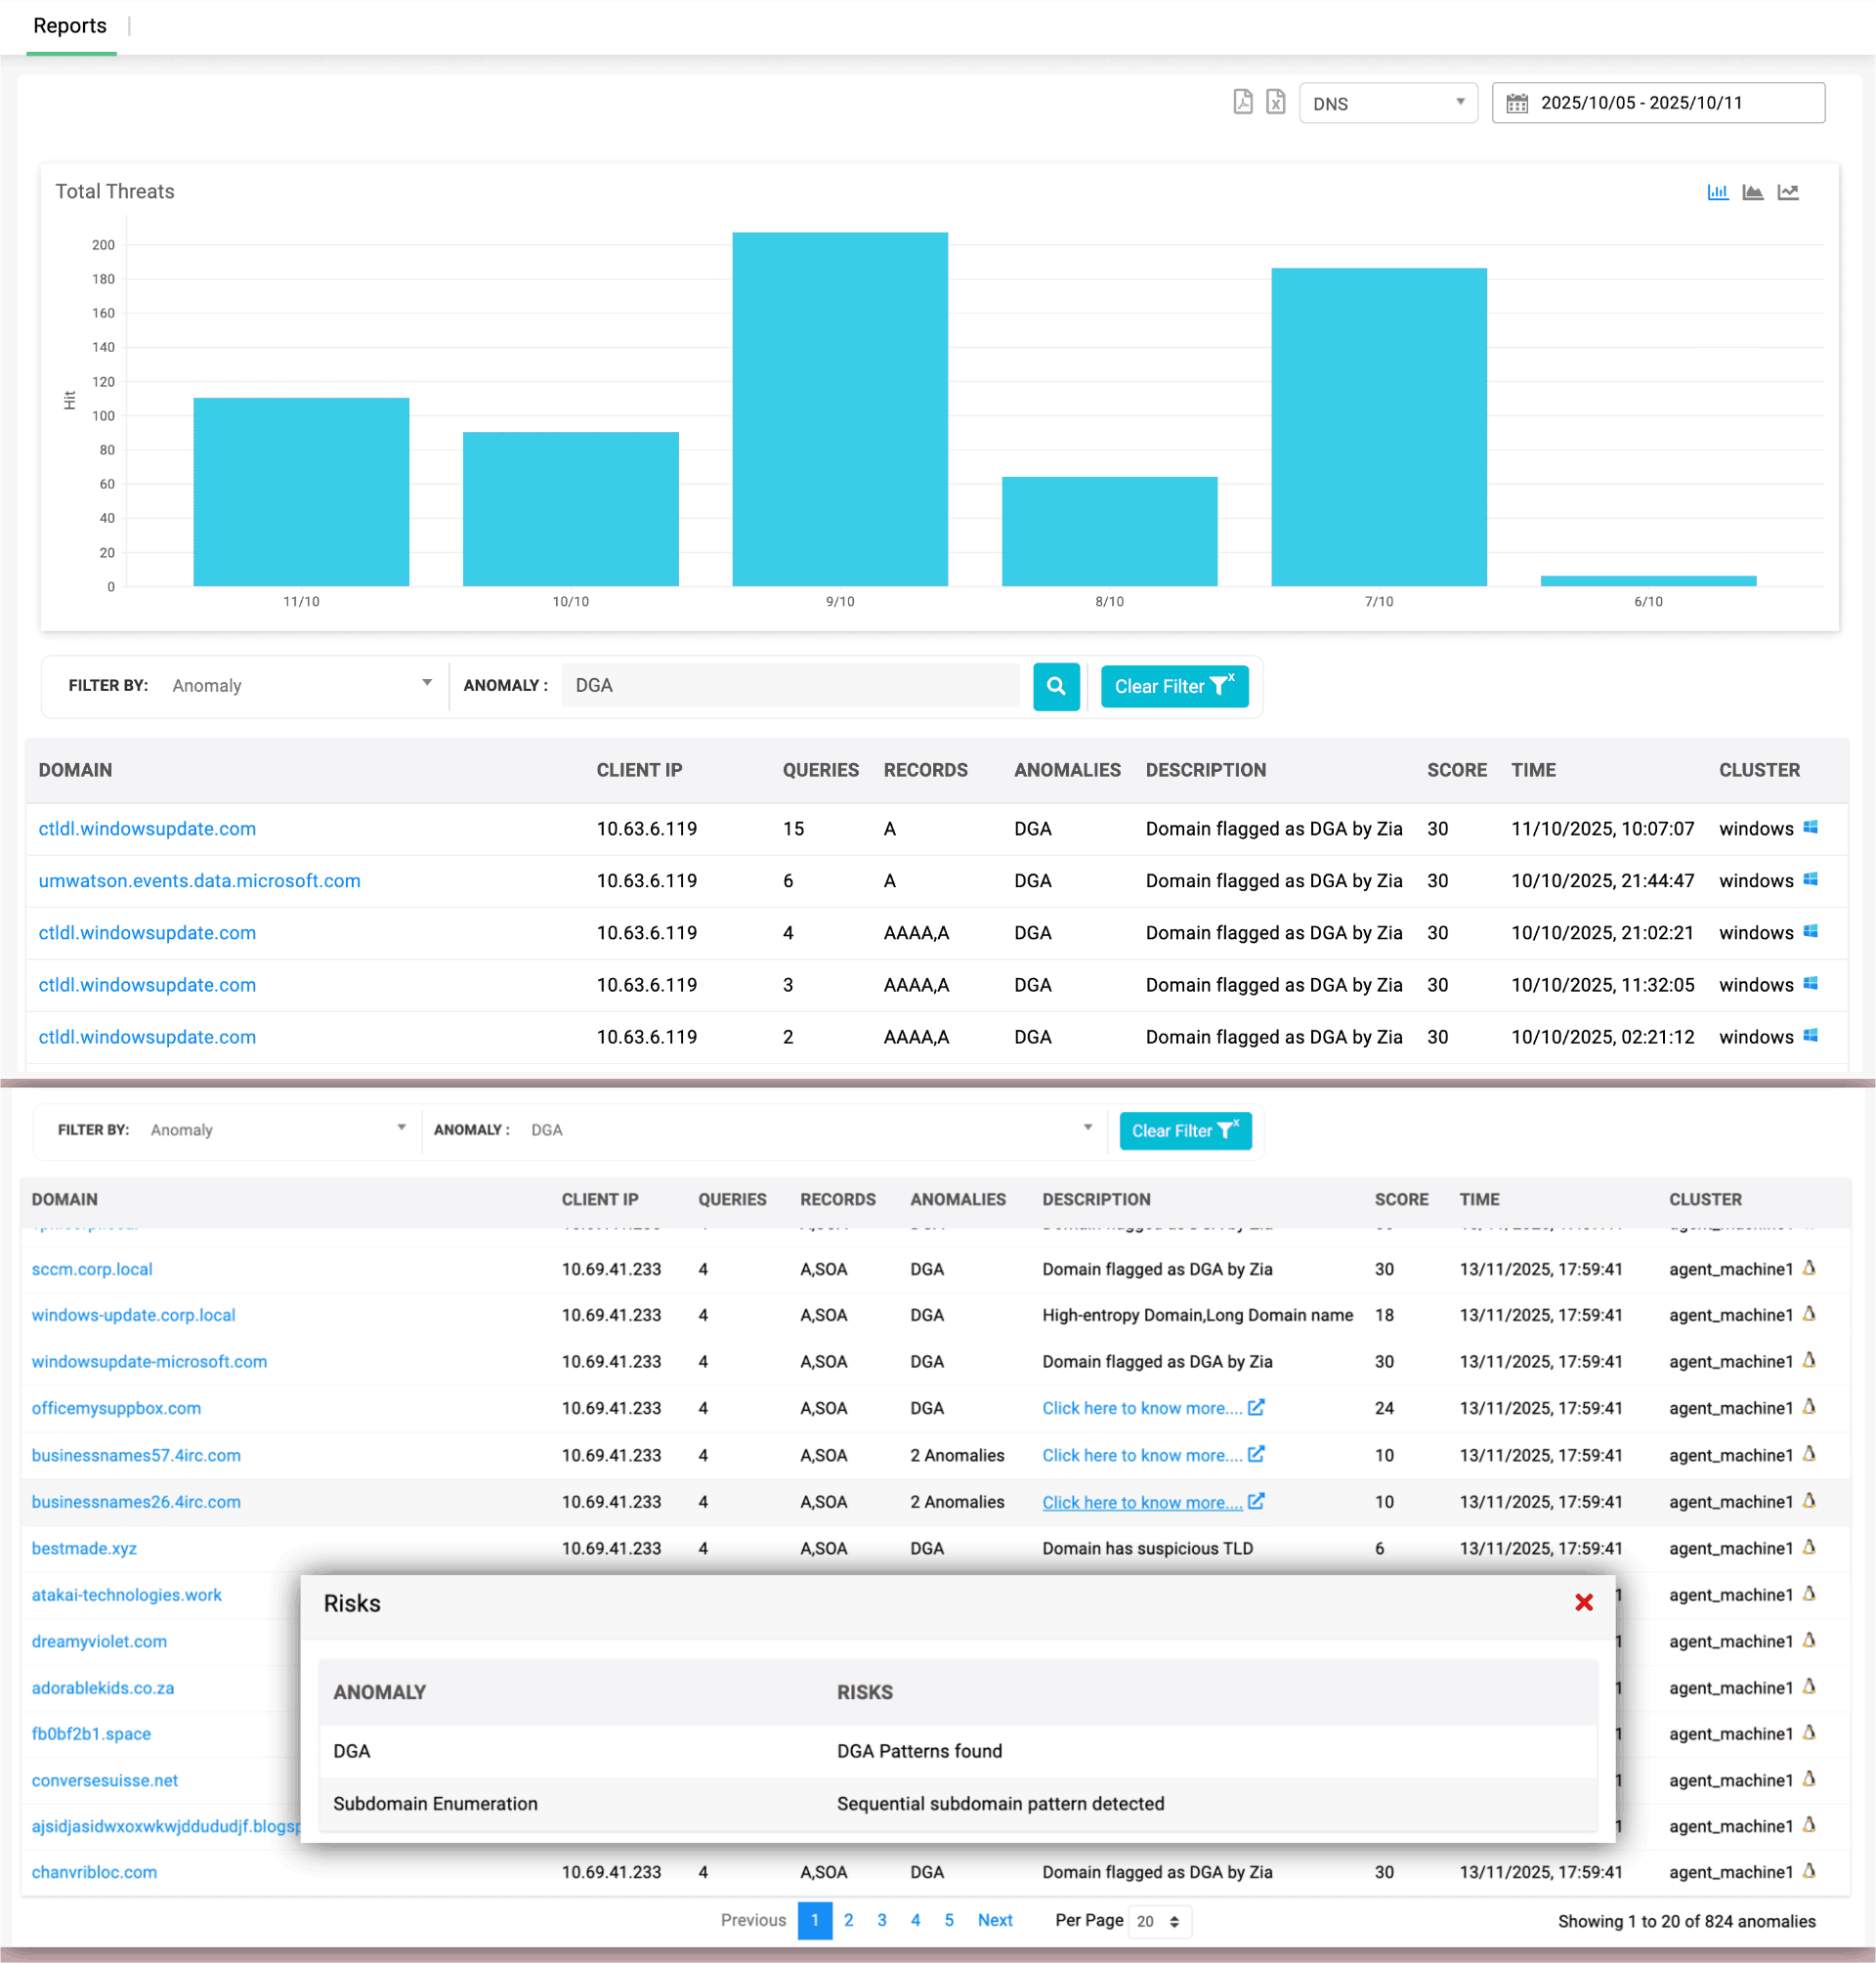Image resolution: width=1876 pixels, height=1963 pixels.
Task: Run the anomaly search with the magnifier icon
Action: click(x=1056, y=686)
